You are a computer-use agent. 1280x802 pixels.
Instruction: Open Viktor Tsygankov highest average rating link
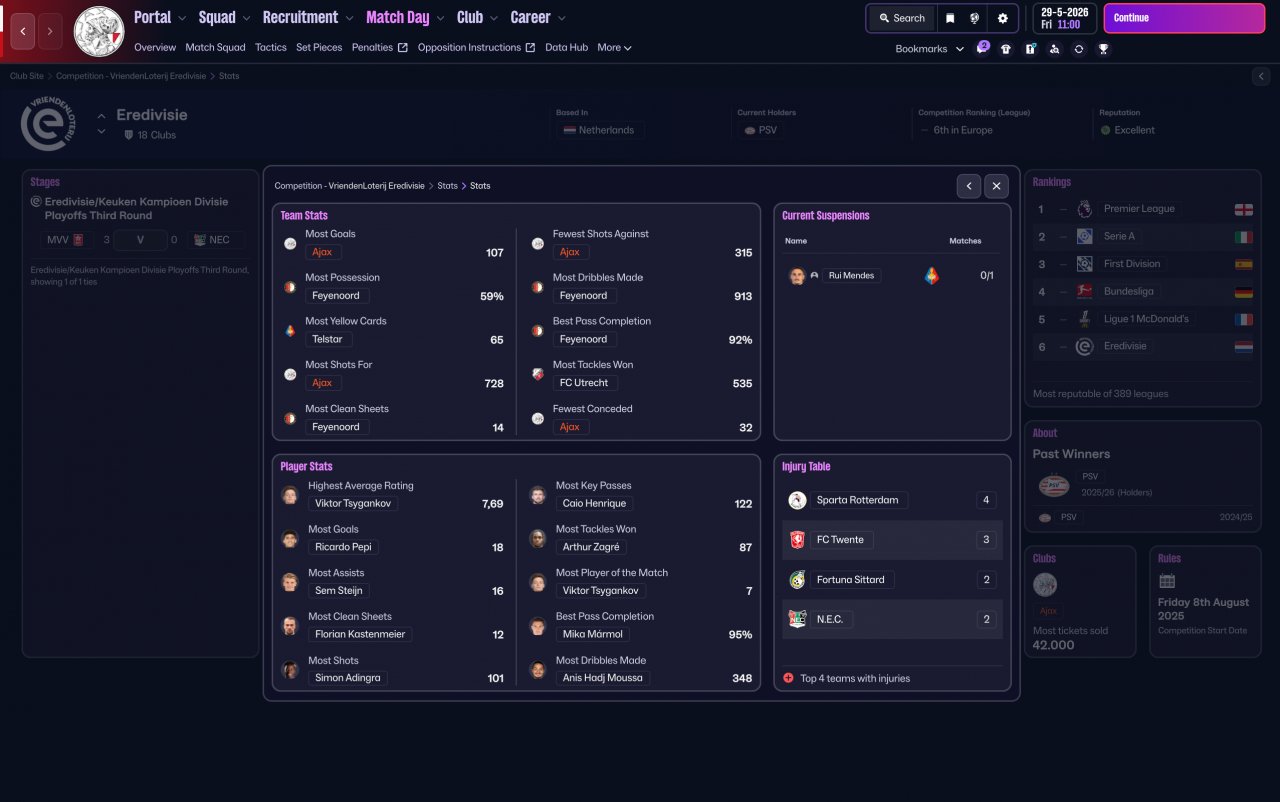pos(352,504)
